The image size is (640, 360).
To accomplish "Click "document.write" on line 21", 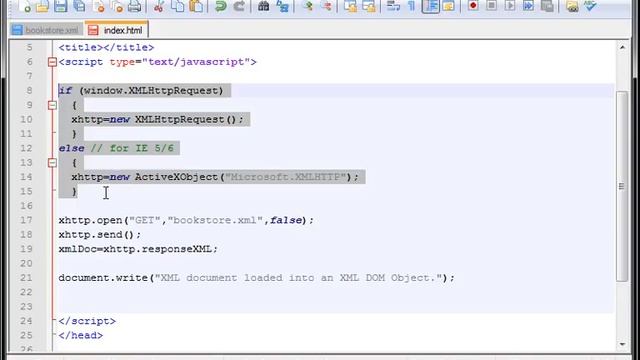I will pos(103,278).
